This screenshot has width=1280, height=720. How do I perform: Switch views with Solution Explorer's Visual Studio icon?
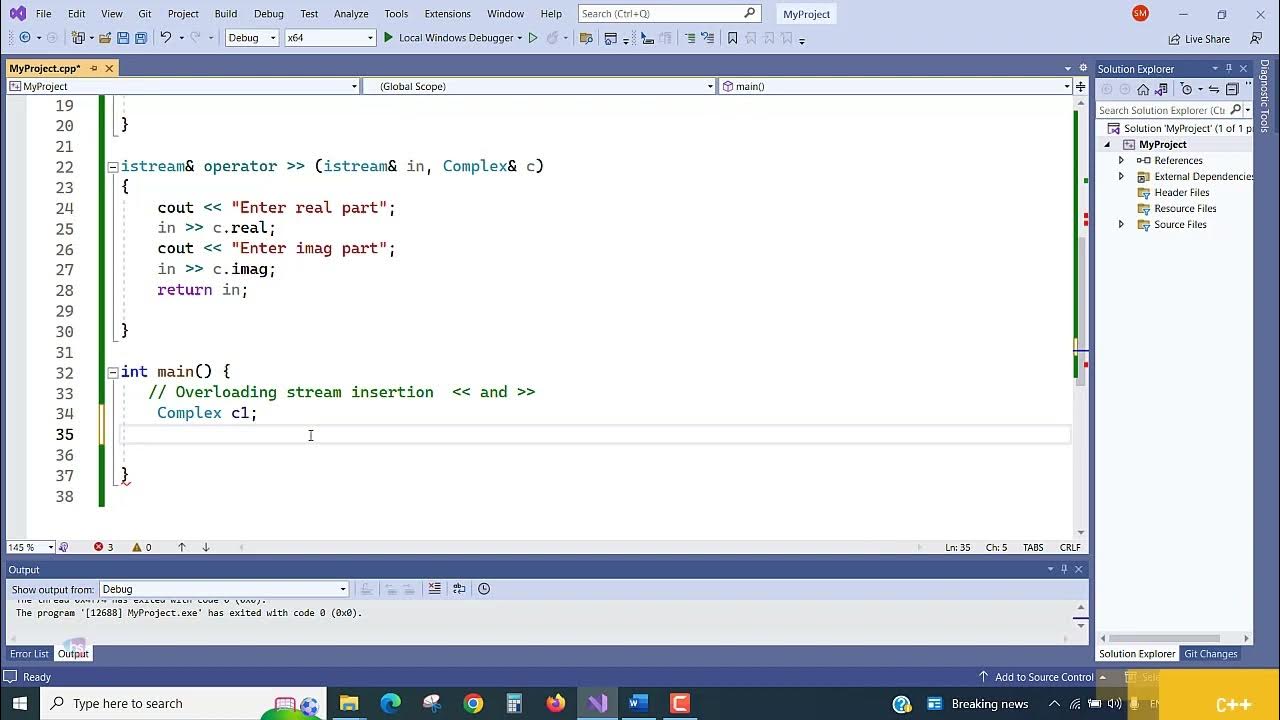[x=1162, y=89]
